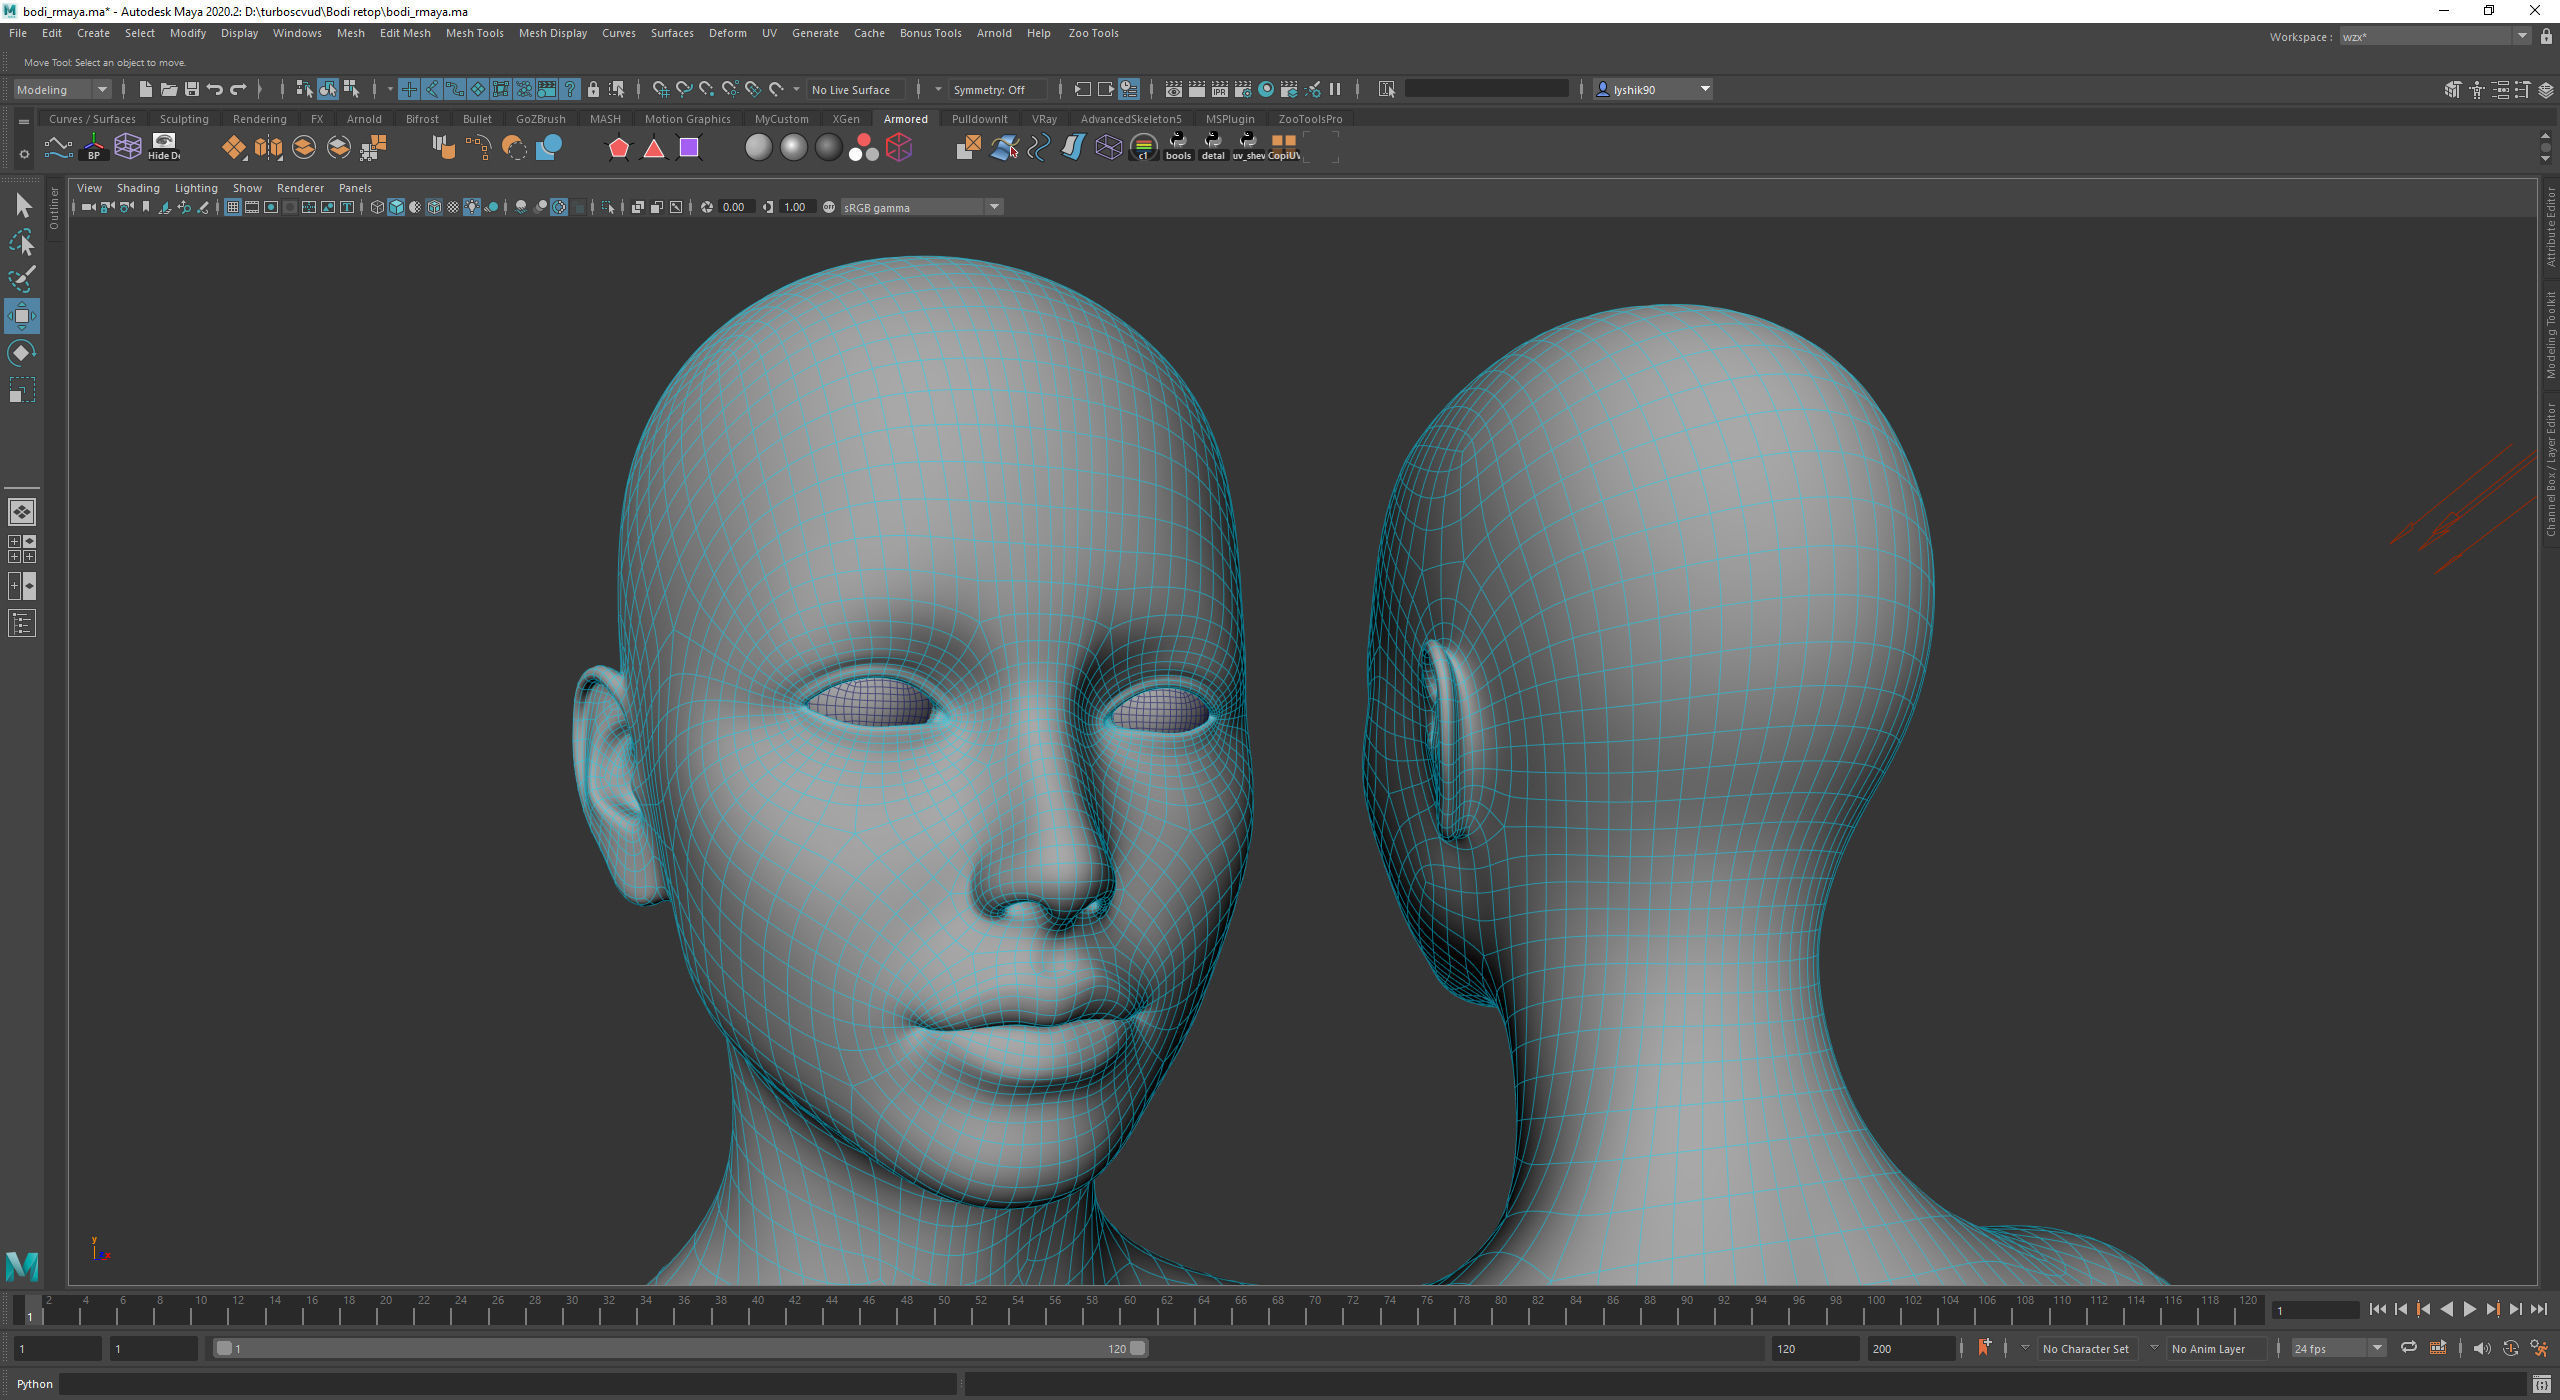Open the lyshik90 account dropdown

1653,89
